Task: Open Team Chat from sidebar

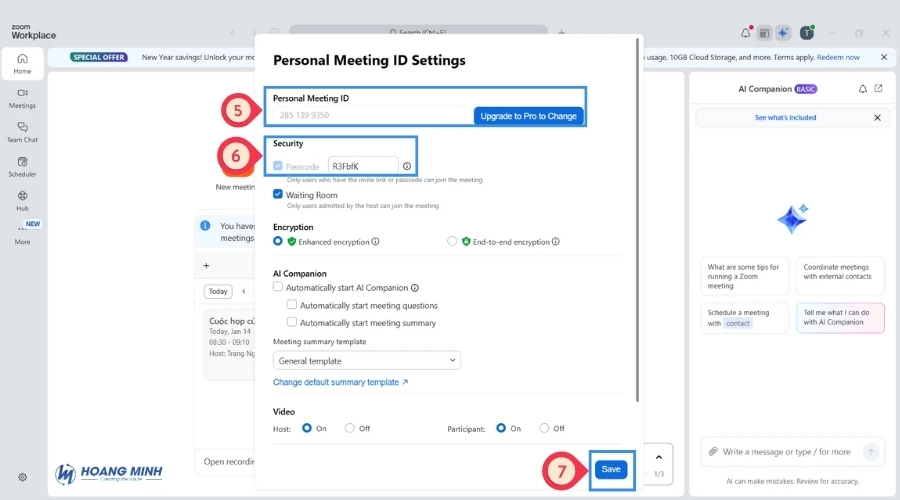Action: 22,131
